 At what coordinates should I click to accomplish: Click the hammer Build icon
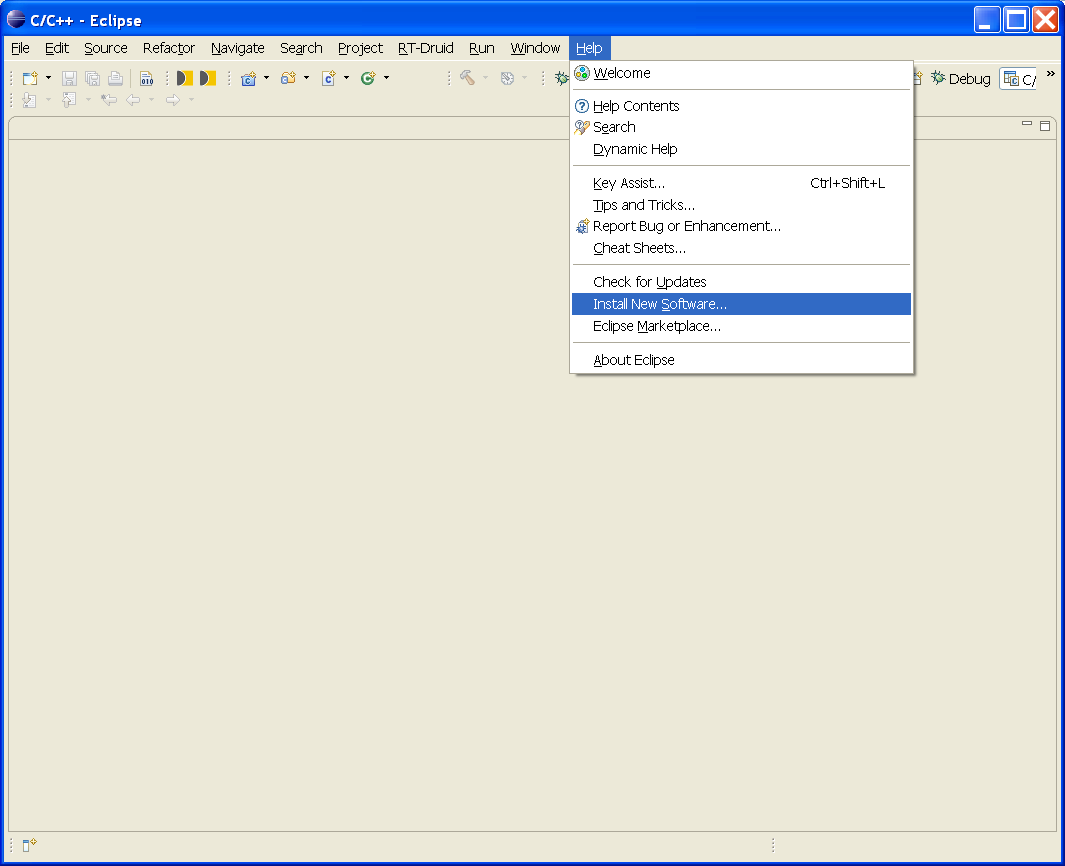467,78
